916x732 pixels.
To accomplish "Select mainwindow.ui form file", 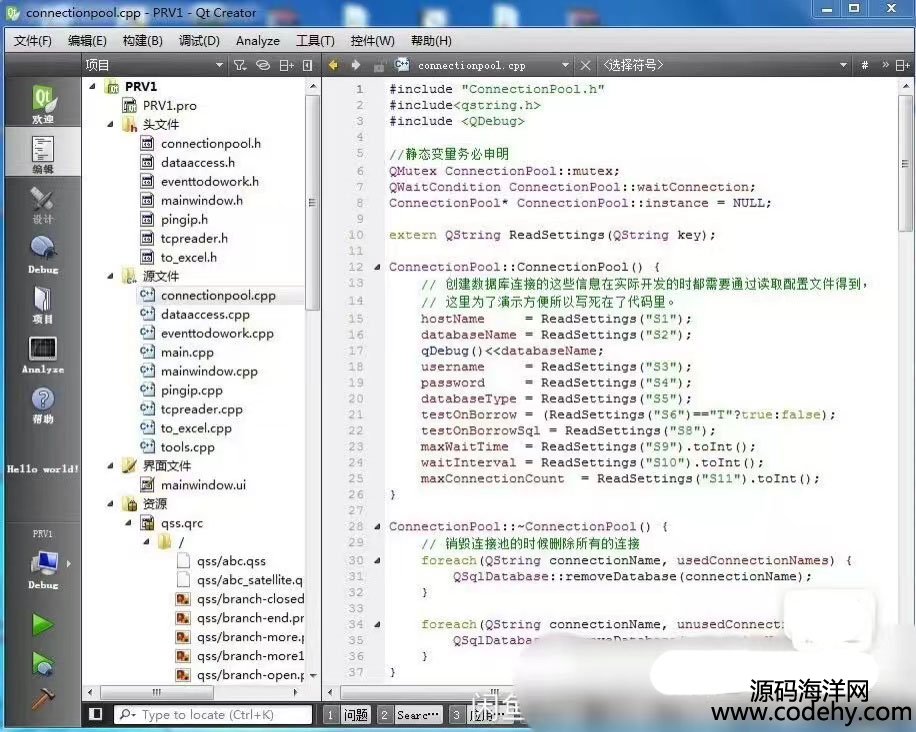I will (203, 485).
